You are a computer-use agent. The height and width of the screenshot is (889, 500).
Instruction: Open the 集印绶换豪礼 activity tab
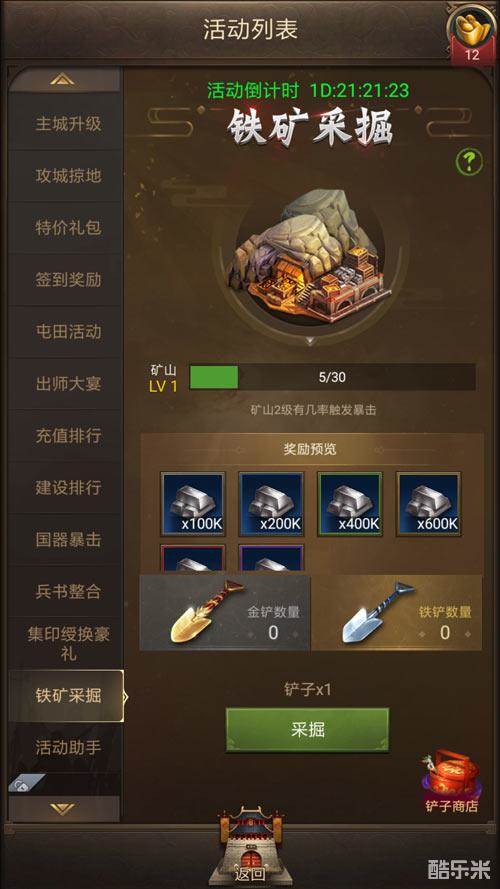(66, 644)
